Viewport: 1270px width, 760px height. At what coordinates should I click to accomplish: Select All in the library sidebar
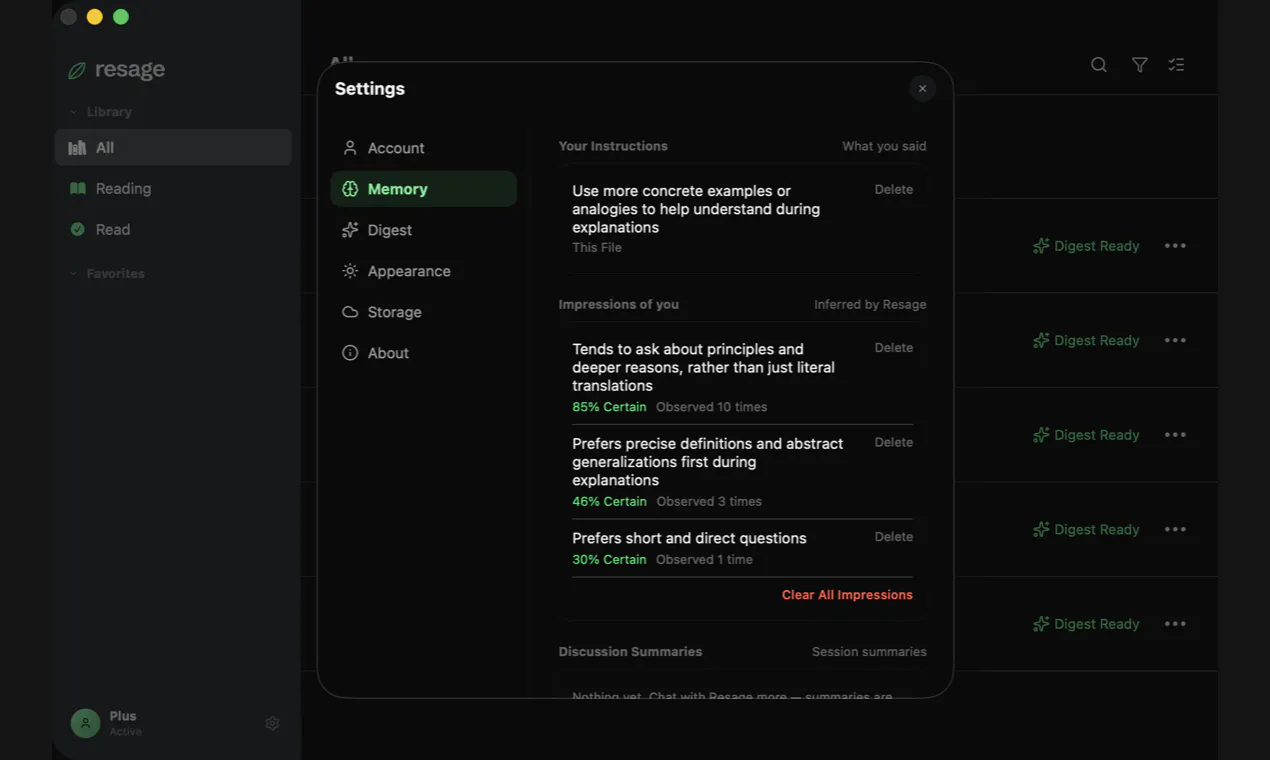[x=173, y=148]
